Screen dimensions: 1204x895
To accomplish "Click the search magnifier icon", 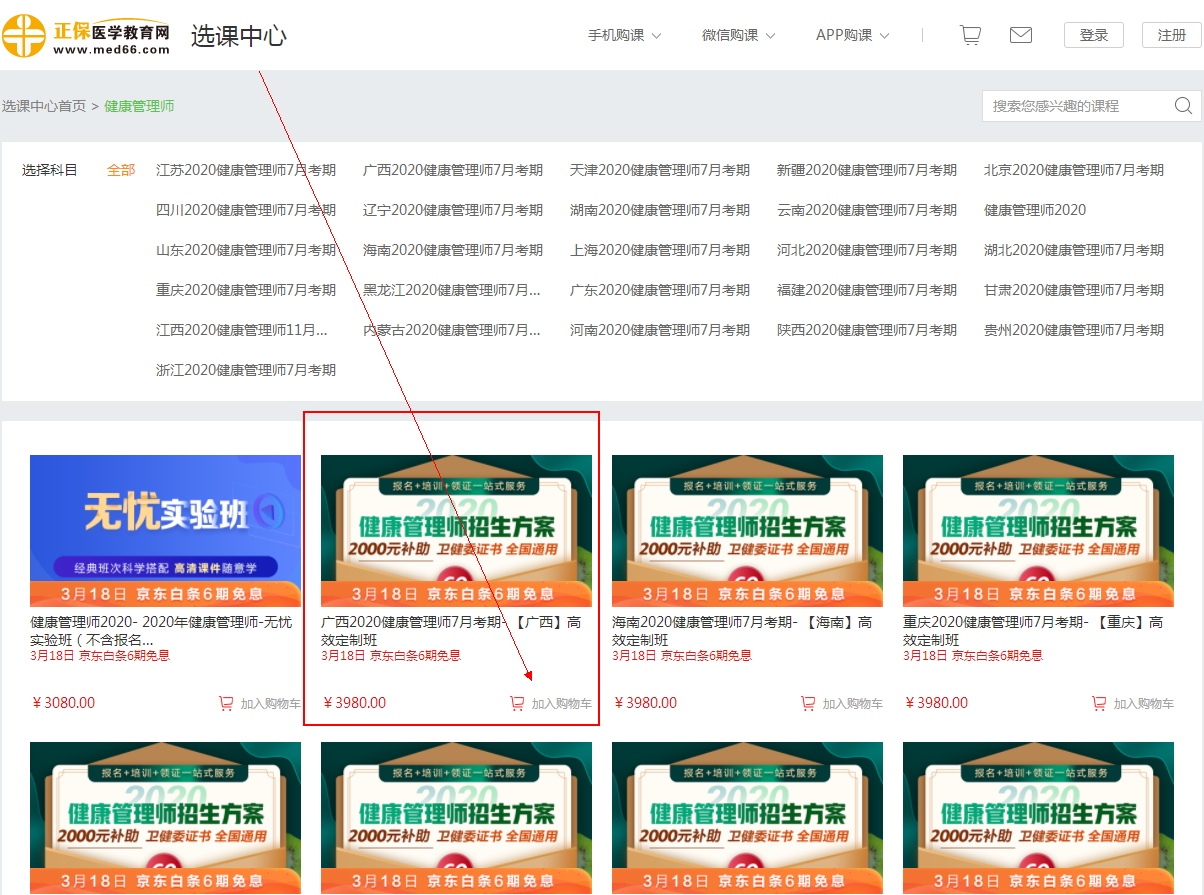I will point(1183,106).
